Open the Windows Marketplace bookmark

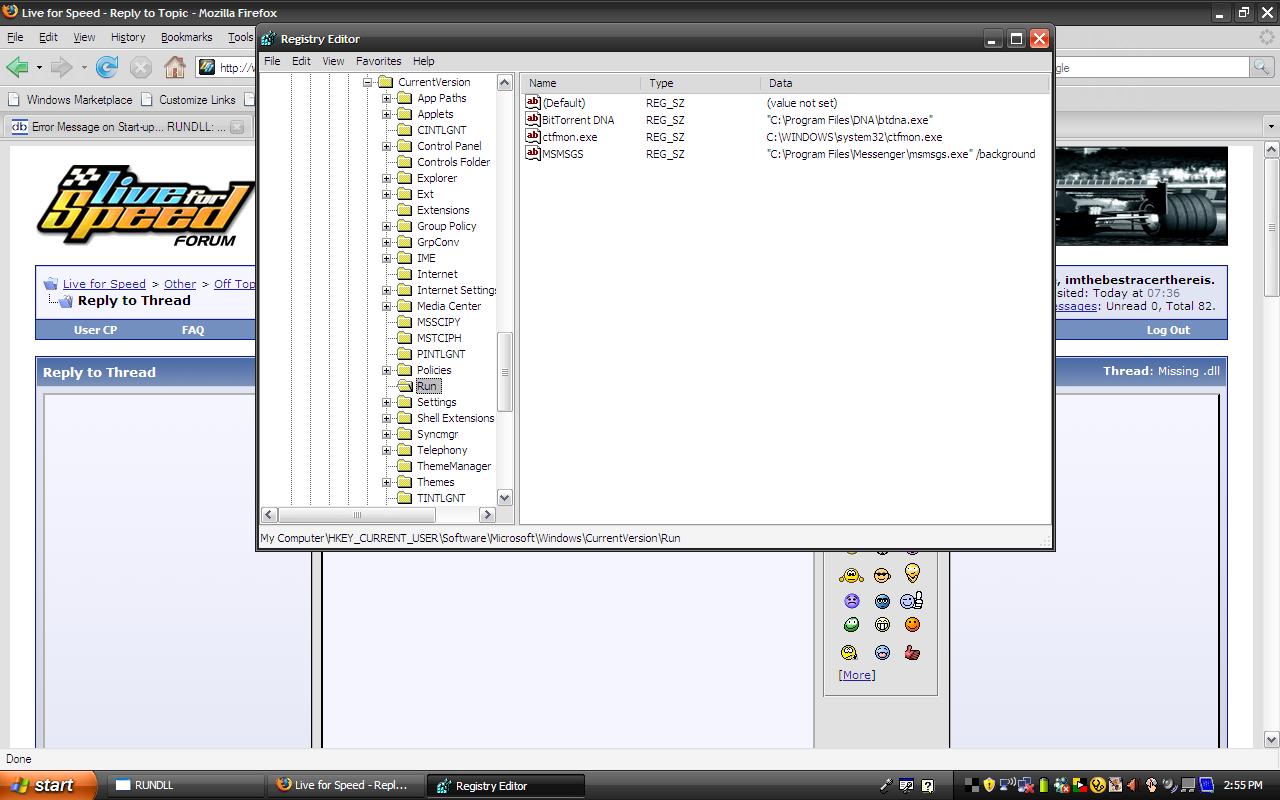(x=70, y=100)
